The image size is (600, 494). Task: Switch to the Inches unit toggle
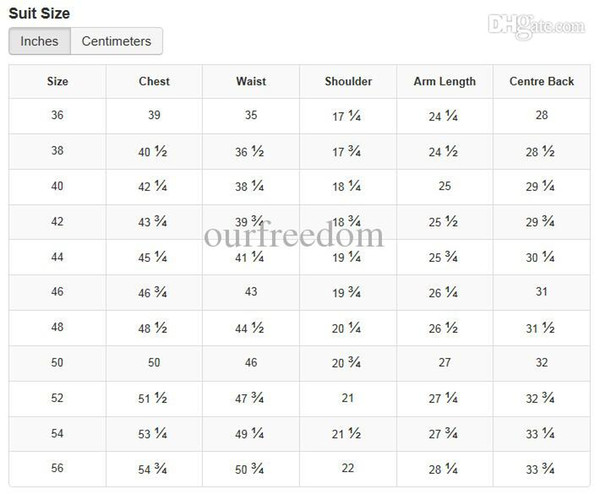40,41
